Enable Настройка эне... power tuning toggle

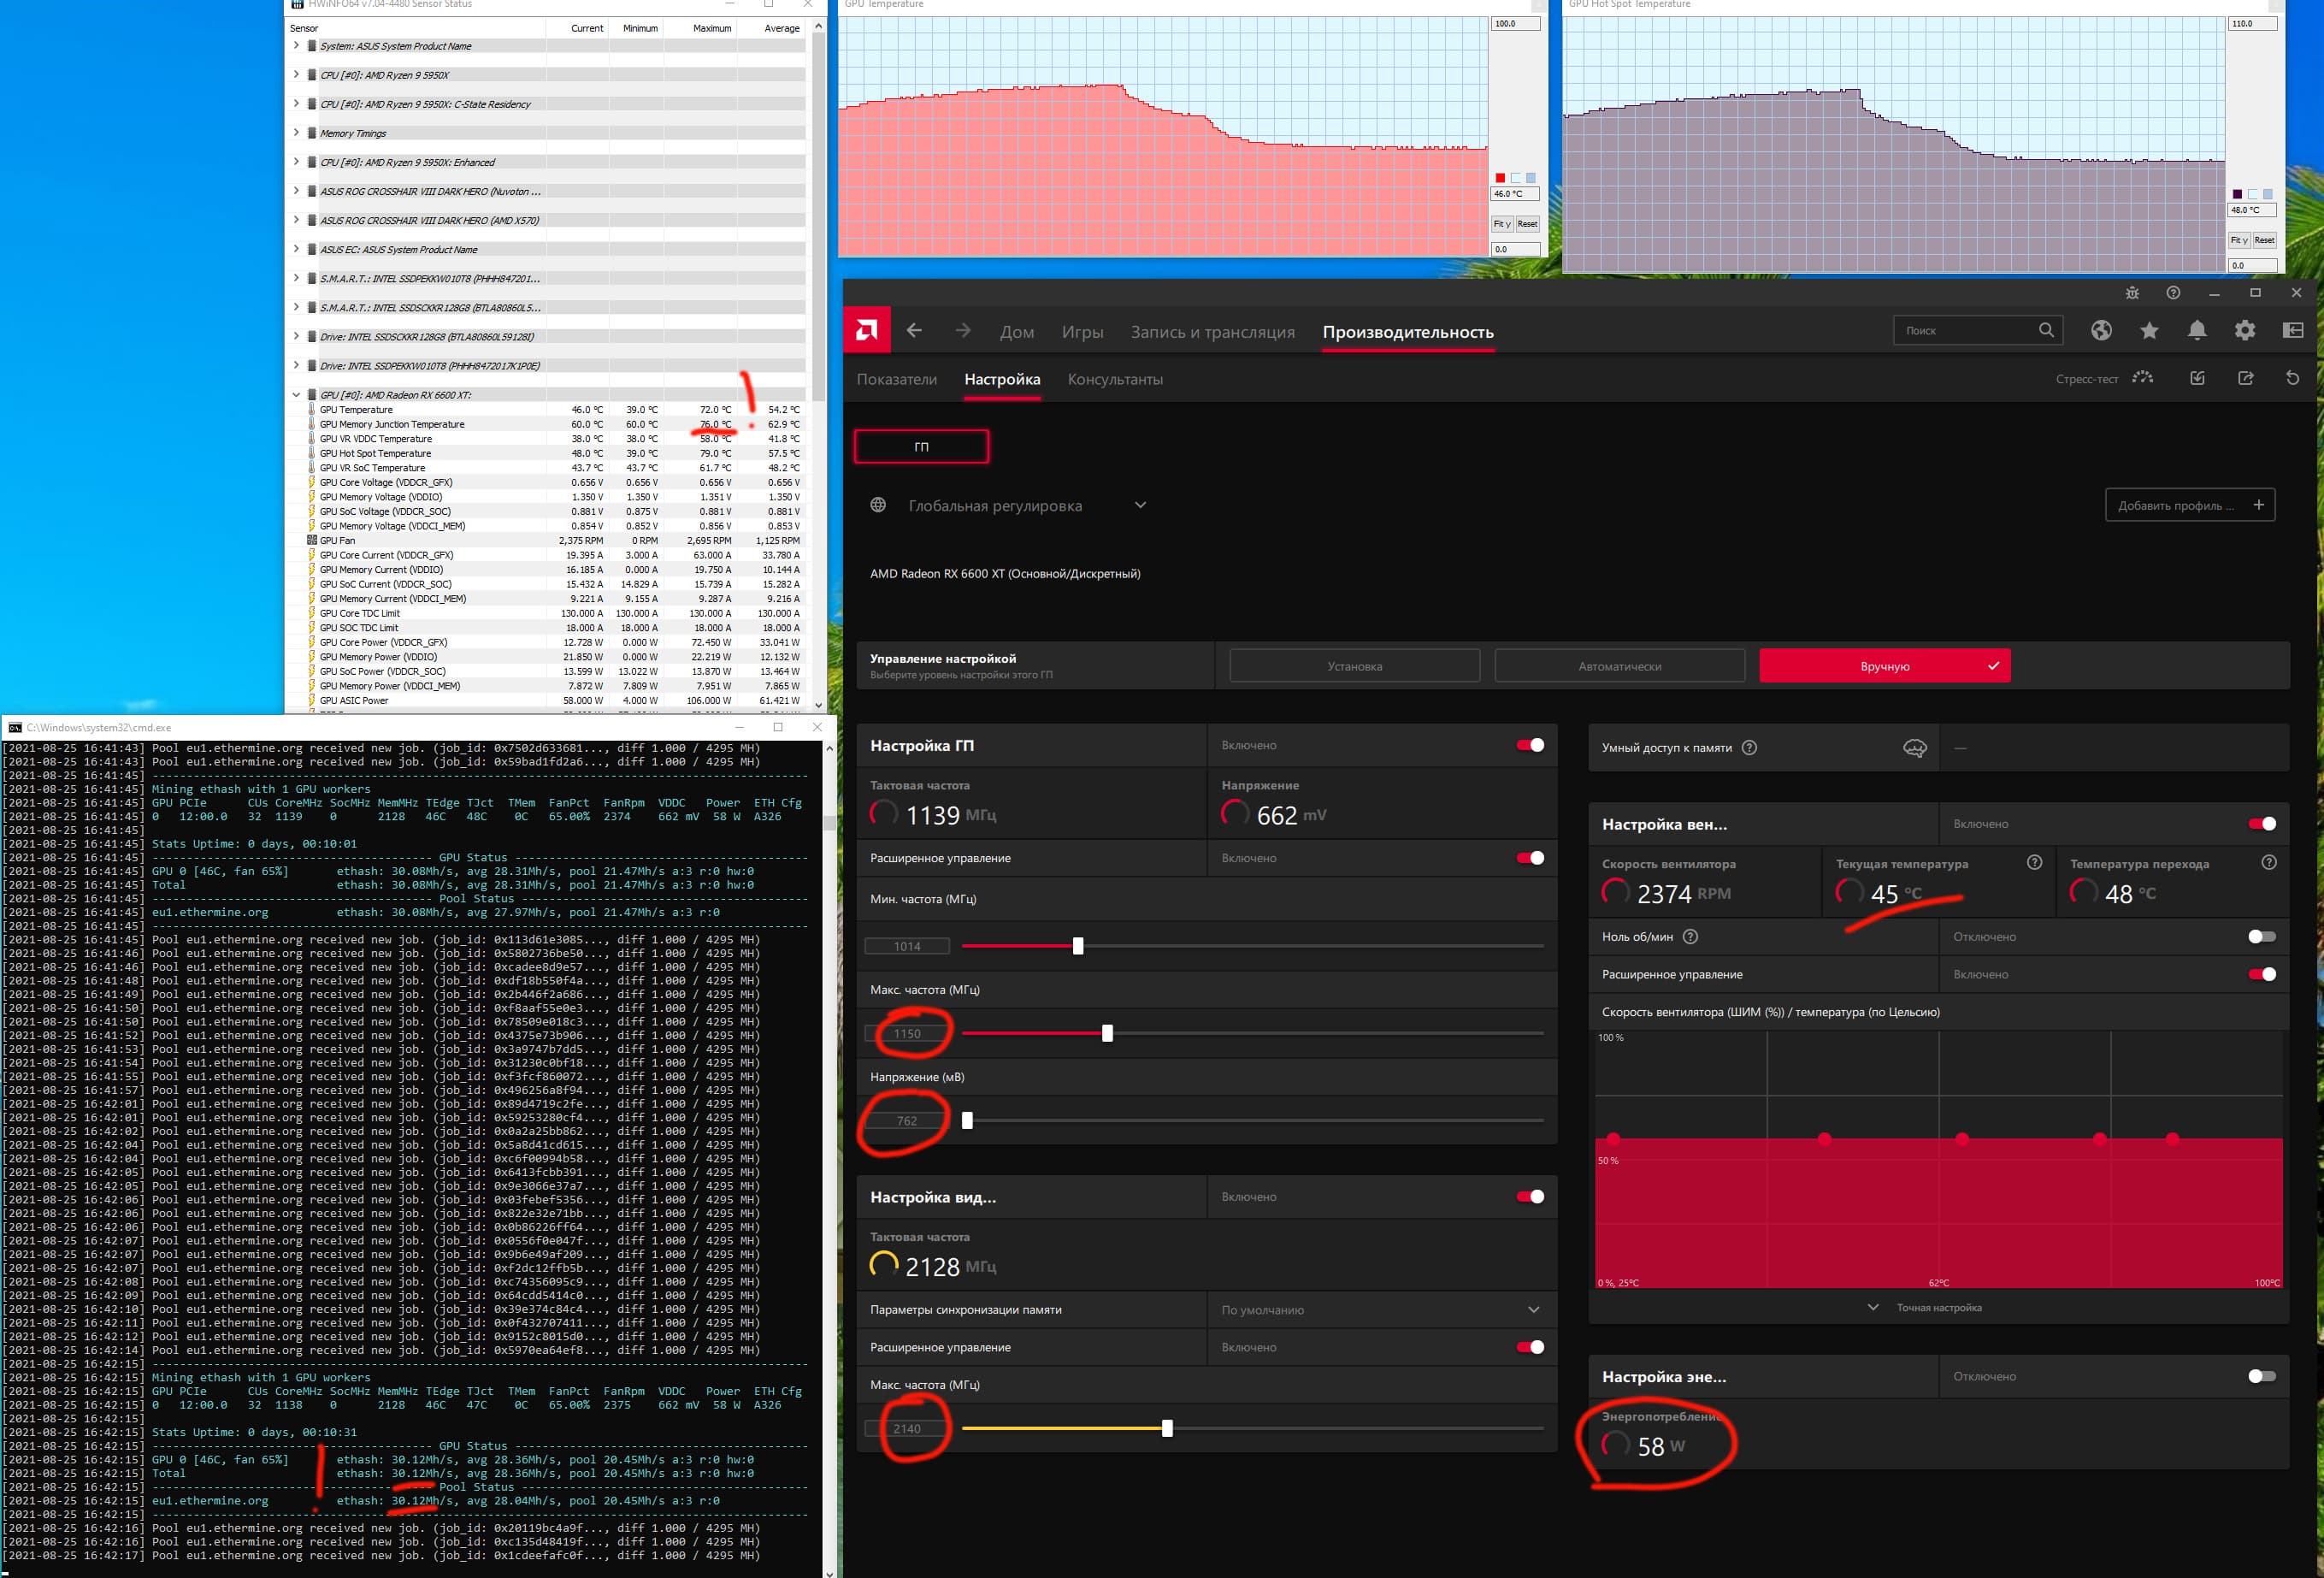click(x=2261, y=1376)
